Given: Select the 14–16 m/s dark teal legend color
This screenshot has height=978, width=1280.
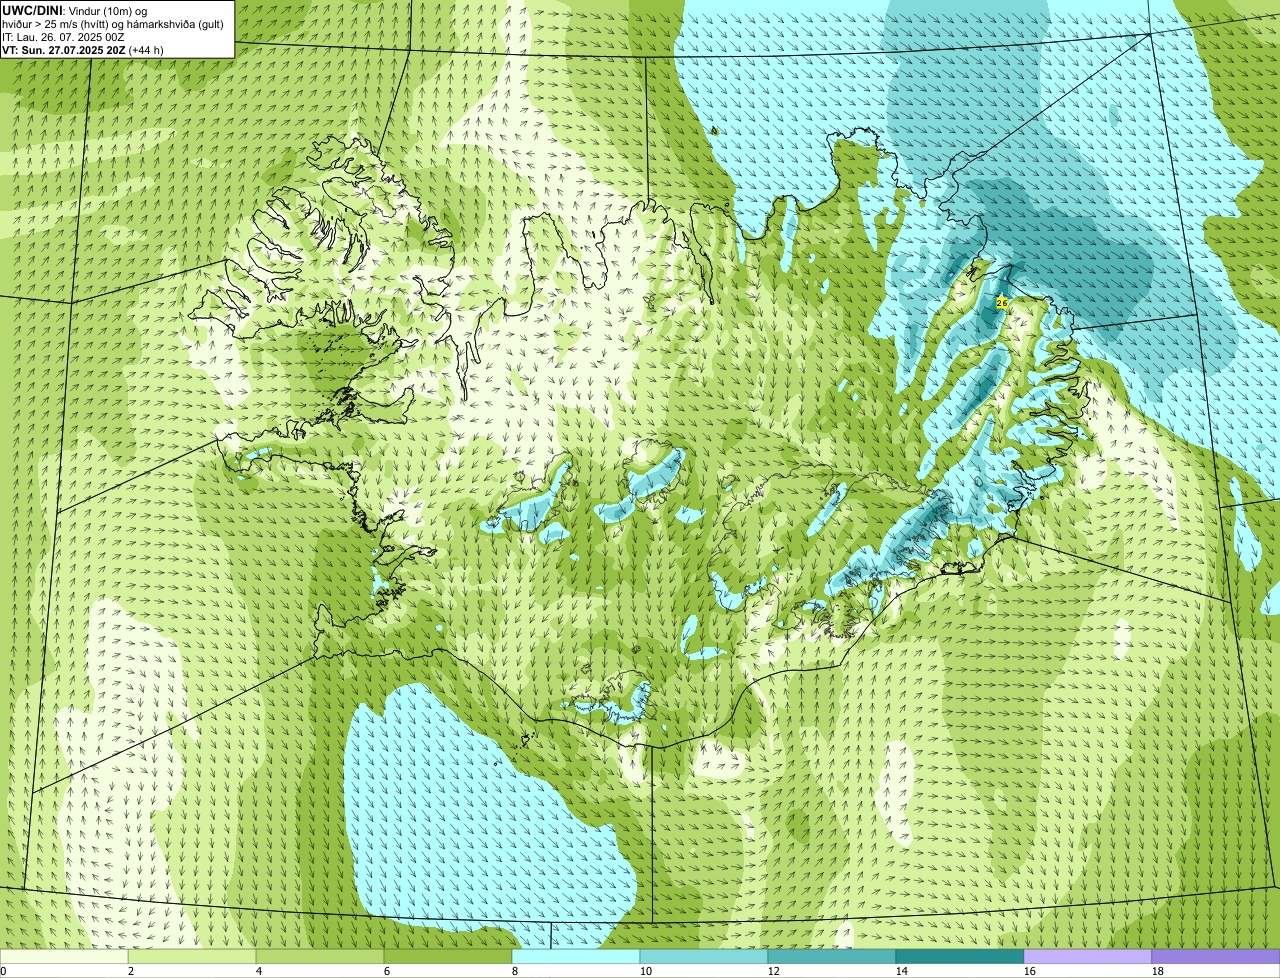Looking at the screenshot, I should (x=960, y=956).
